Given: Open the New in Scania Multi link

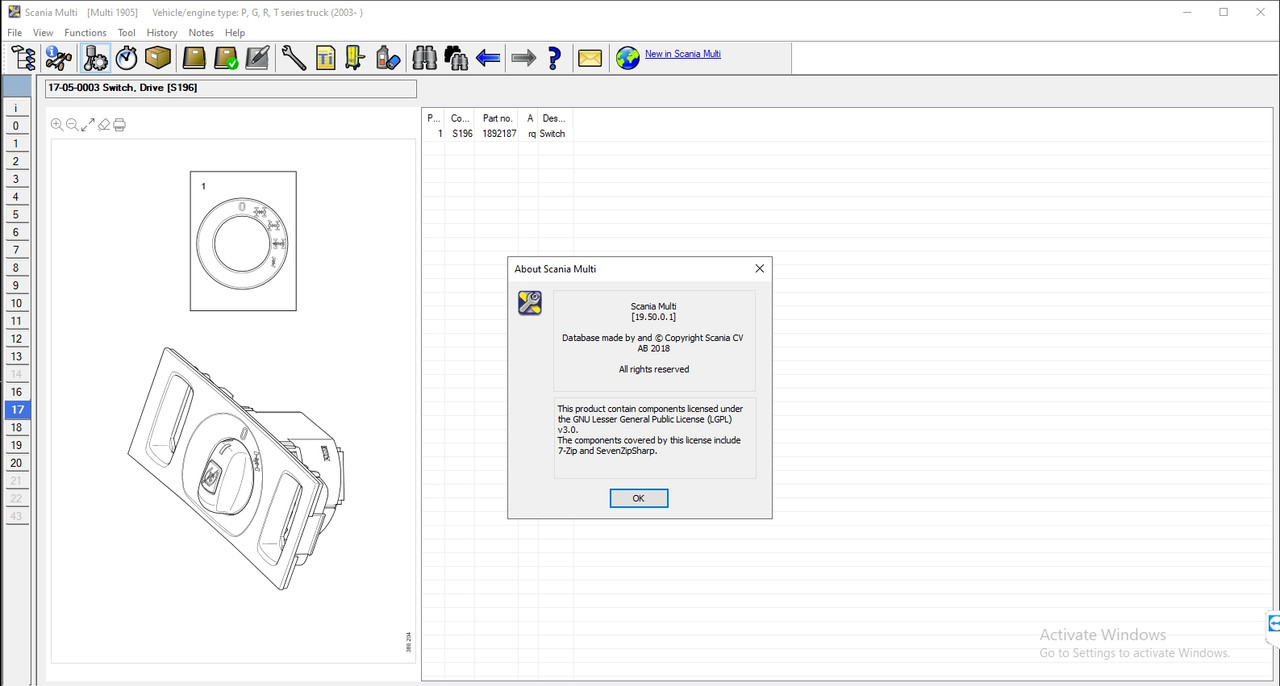Looking at the screenshot, I should pos(683,54).
